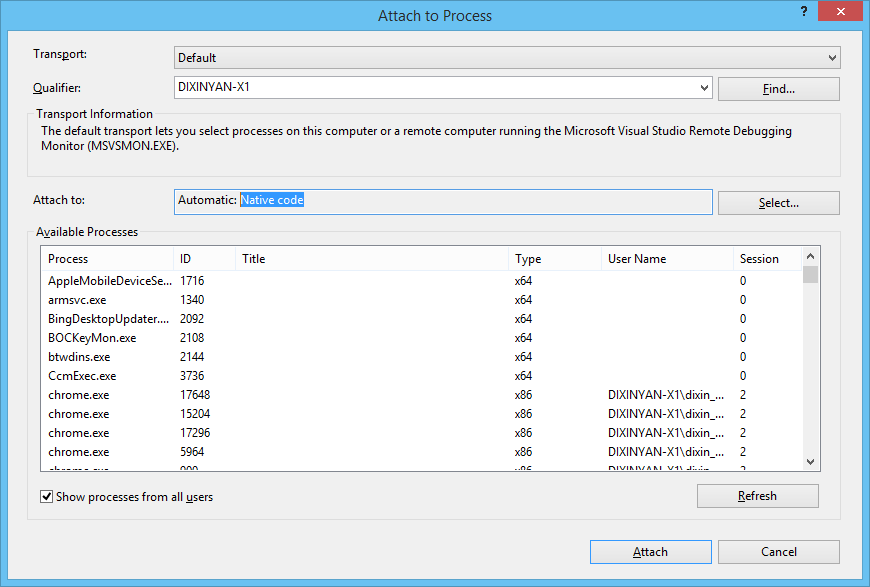
Task: Click the ID value 3736
Action: (x=192, y=376)
